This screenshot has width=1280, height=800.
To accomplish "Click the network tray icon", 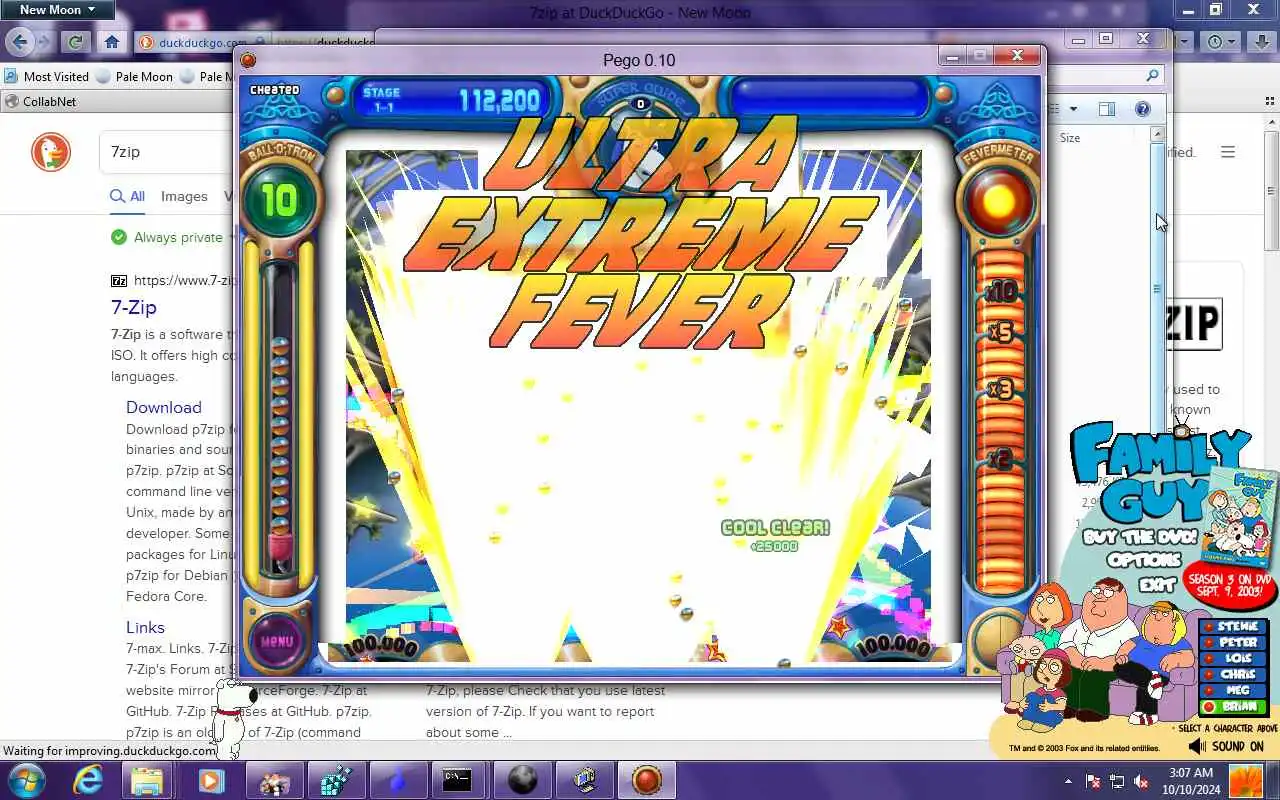I will click(1117, 781).
